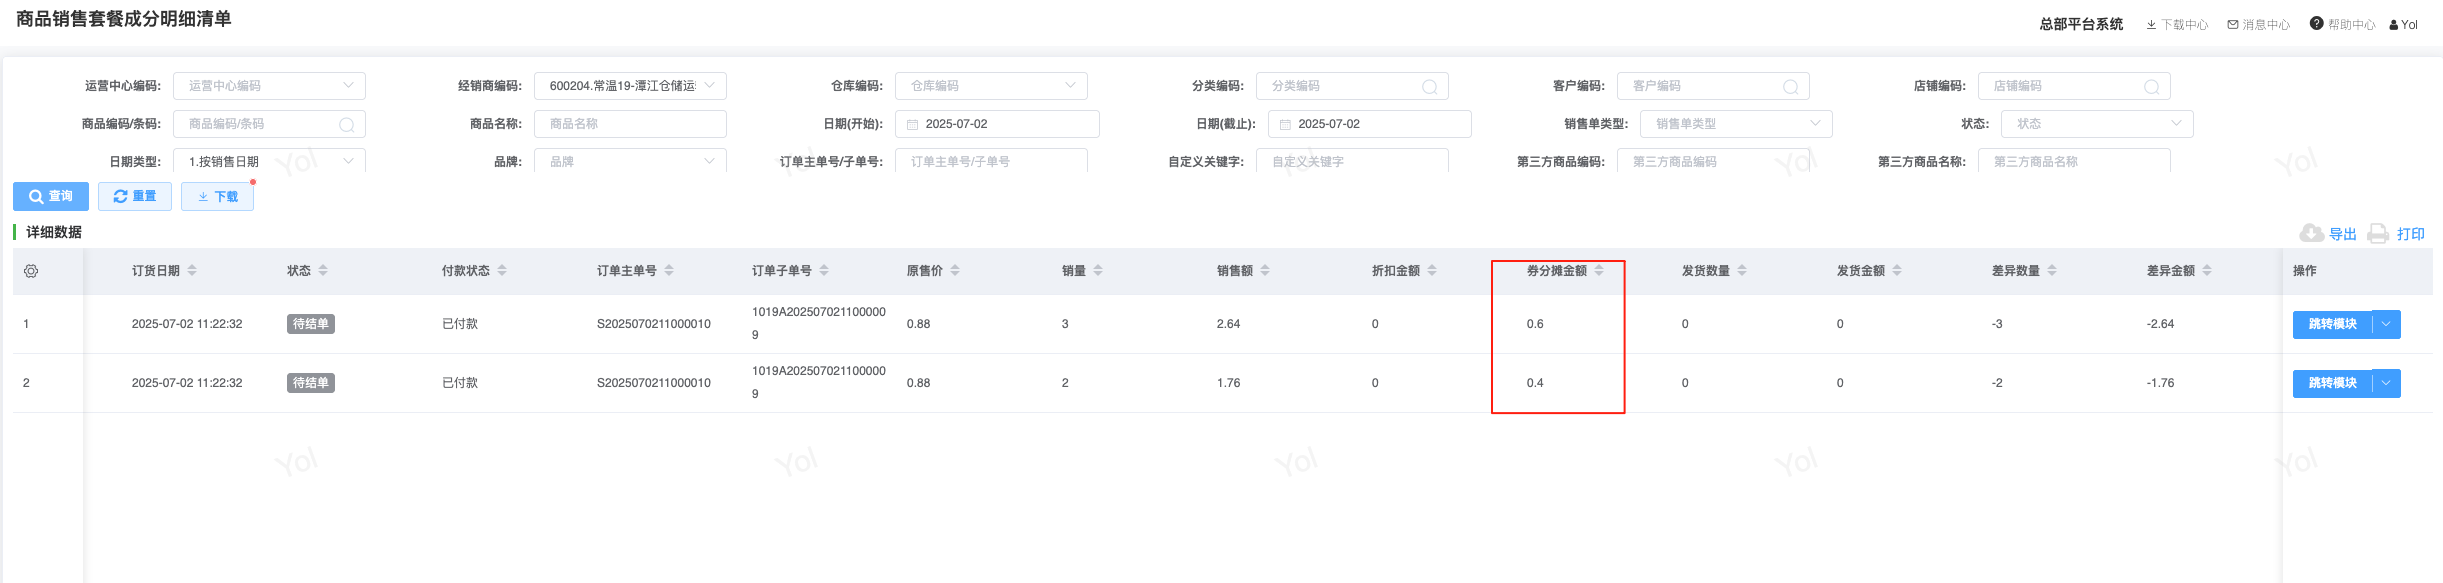2443x583 pixels.
Task: Sort by 状态 column
Action: [x=323, y=271]
